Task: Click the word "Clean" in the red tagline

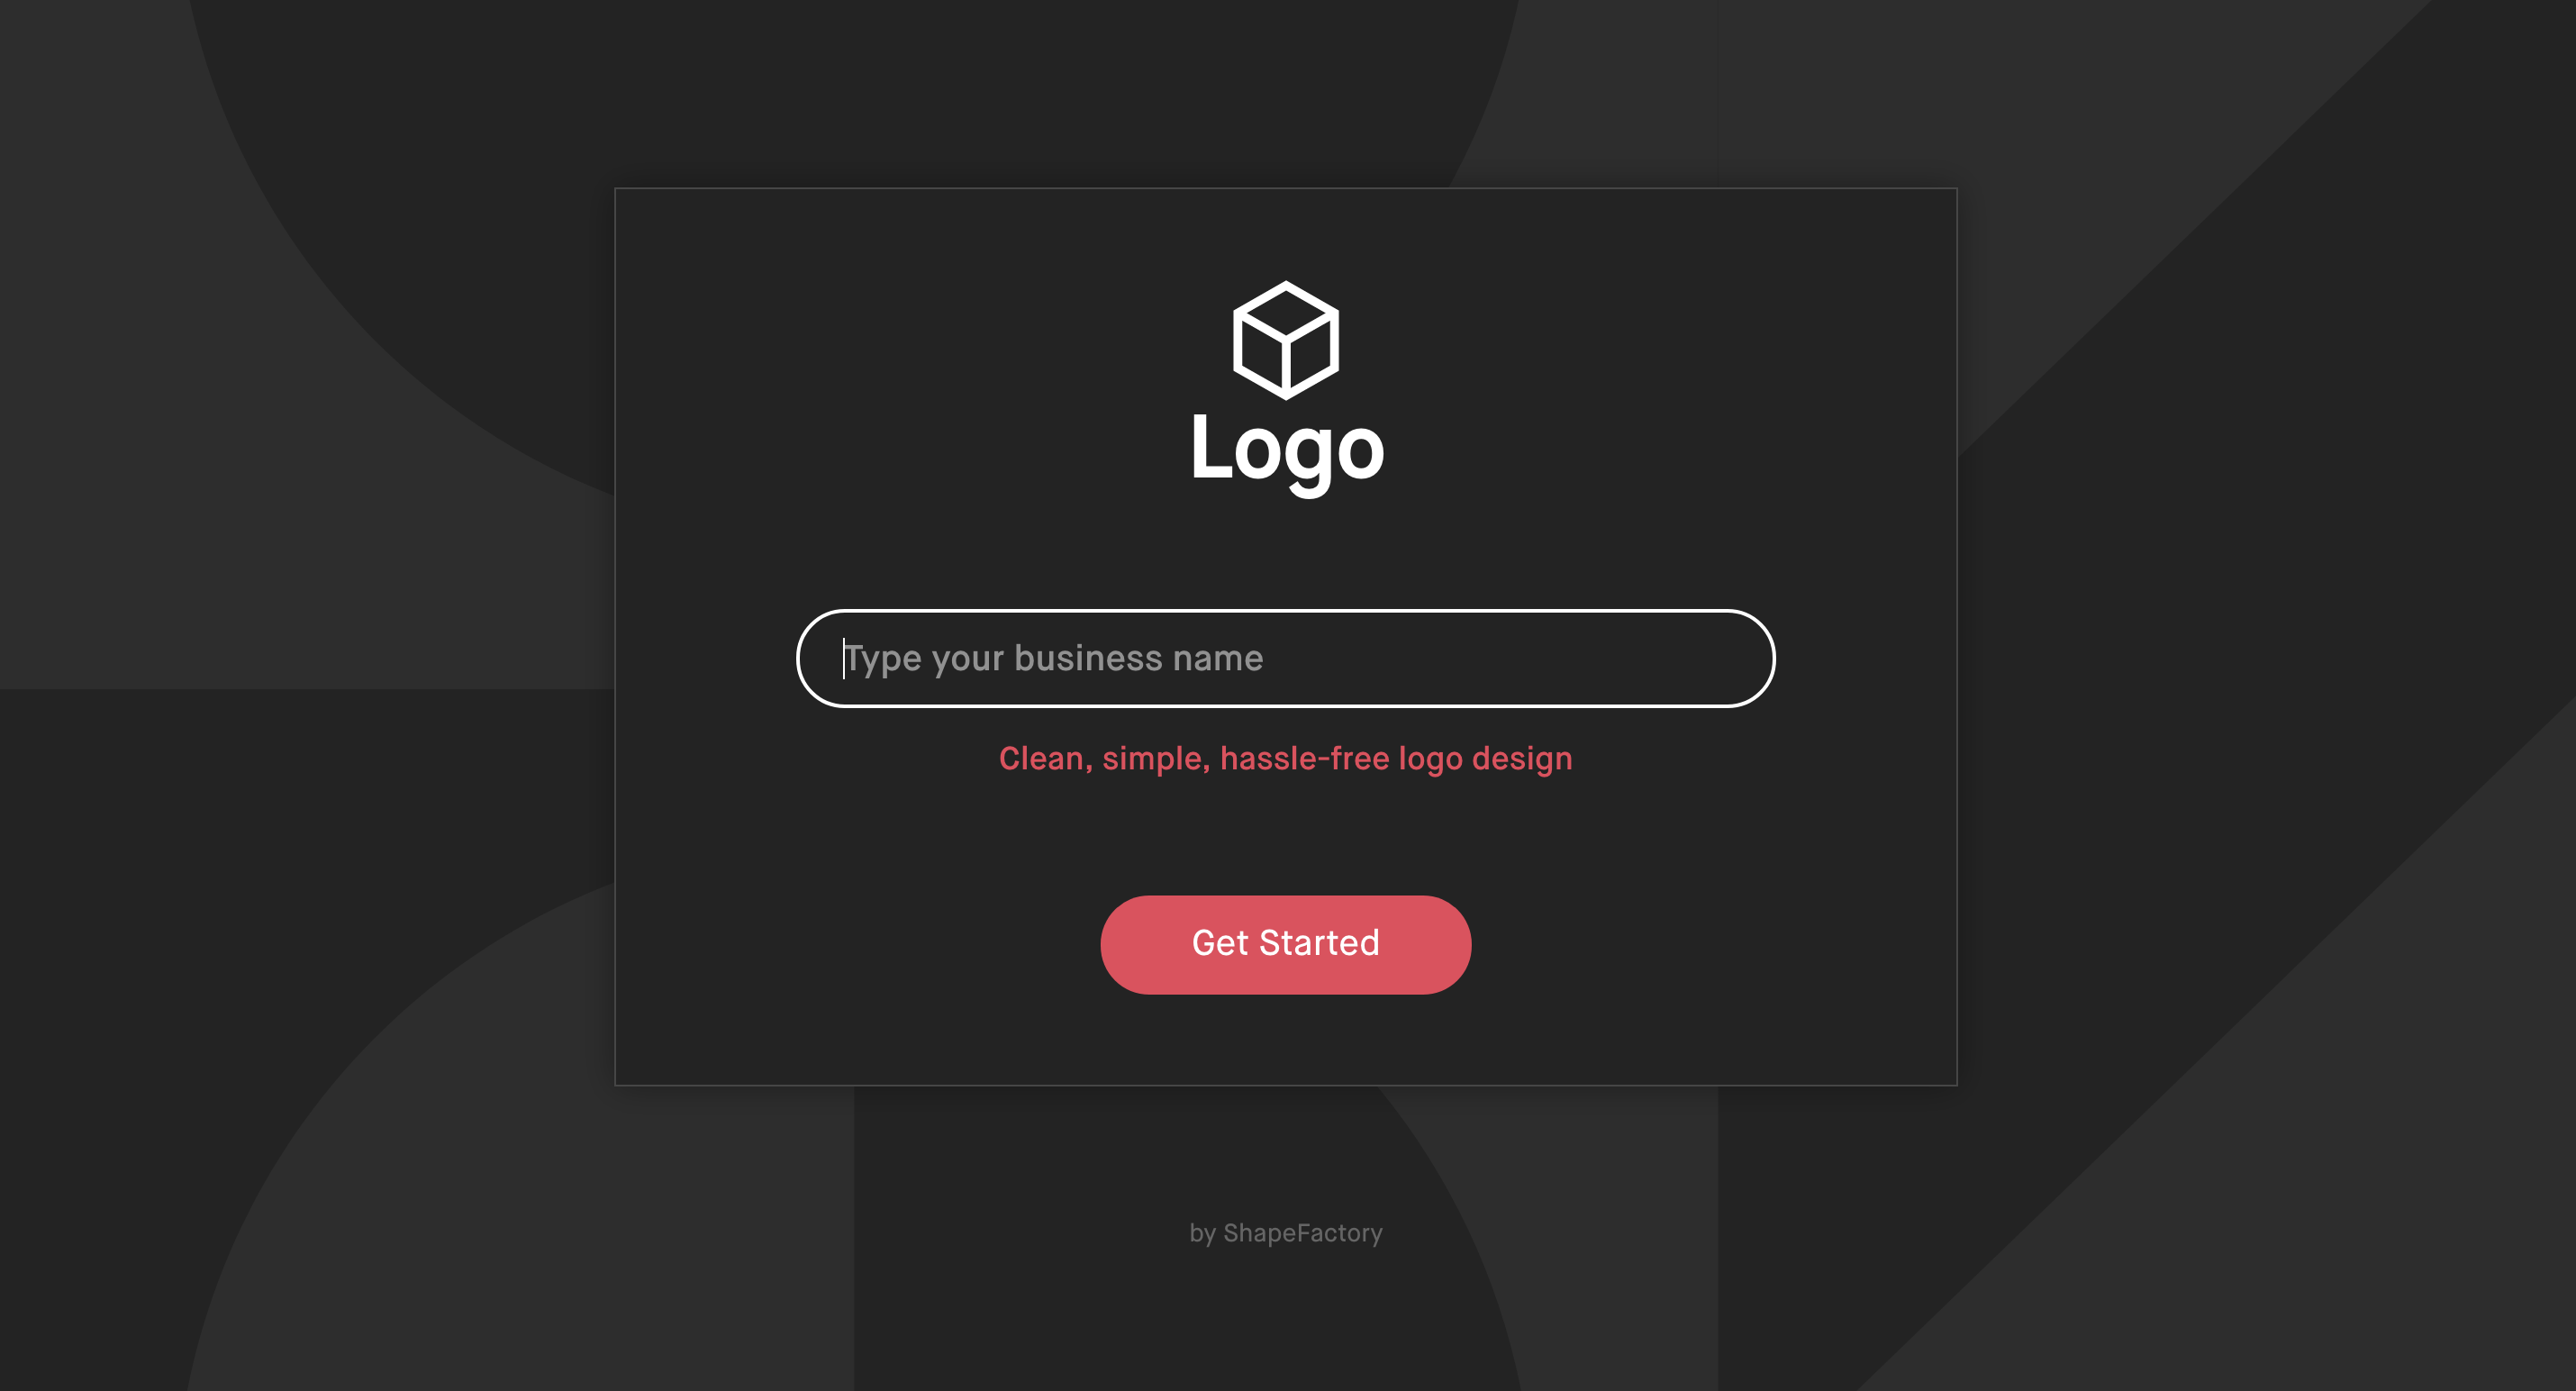Action: click(1041, 758)
